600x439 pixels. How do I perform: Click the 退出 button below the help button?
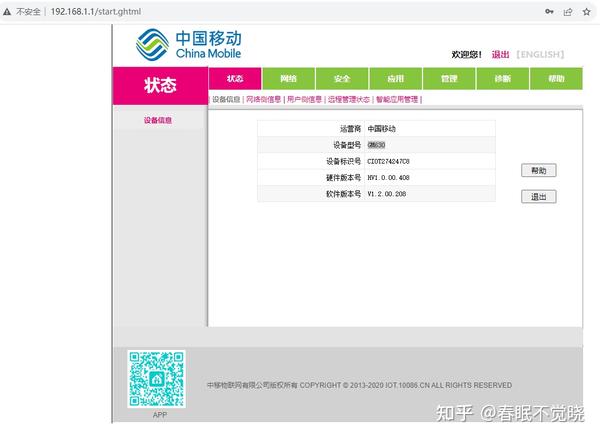click(538, 197)
